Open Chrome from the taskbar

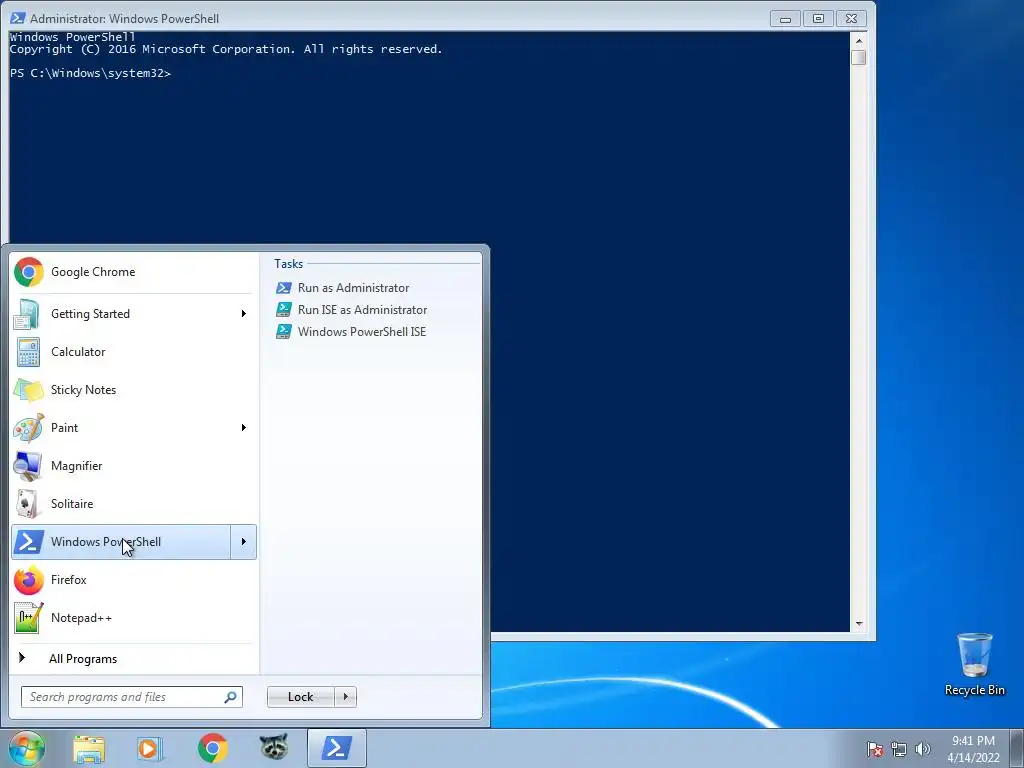tap(212, 748)
